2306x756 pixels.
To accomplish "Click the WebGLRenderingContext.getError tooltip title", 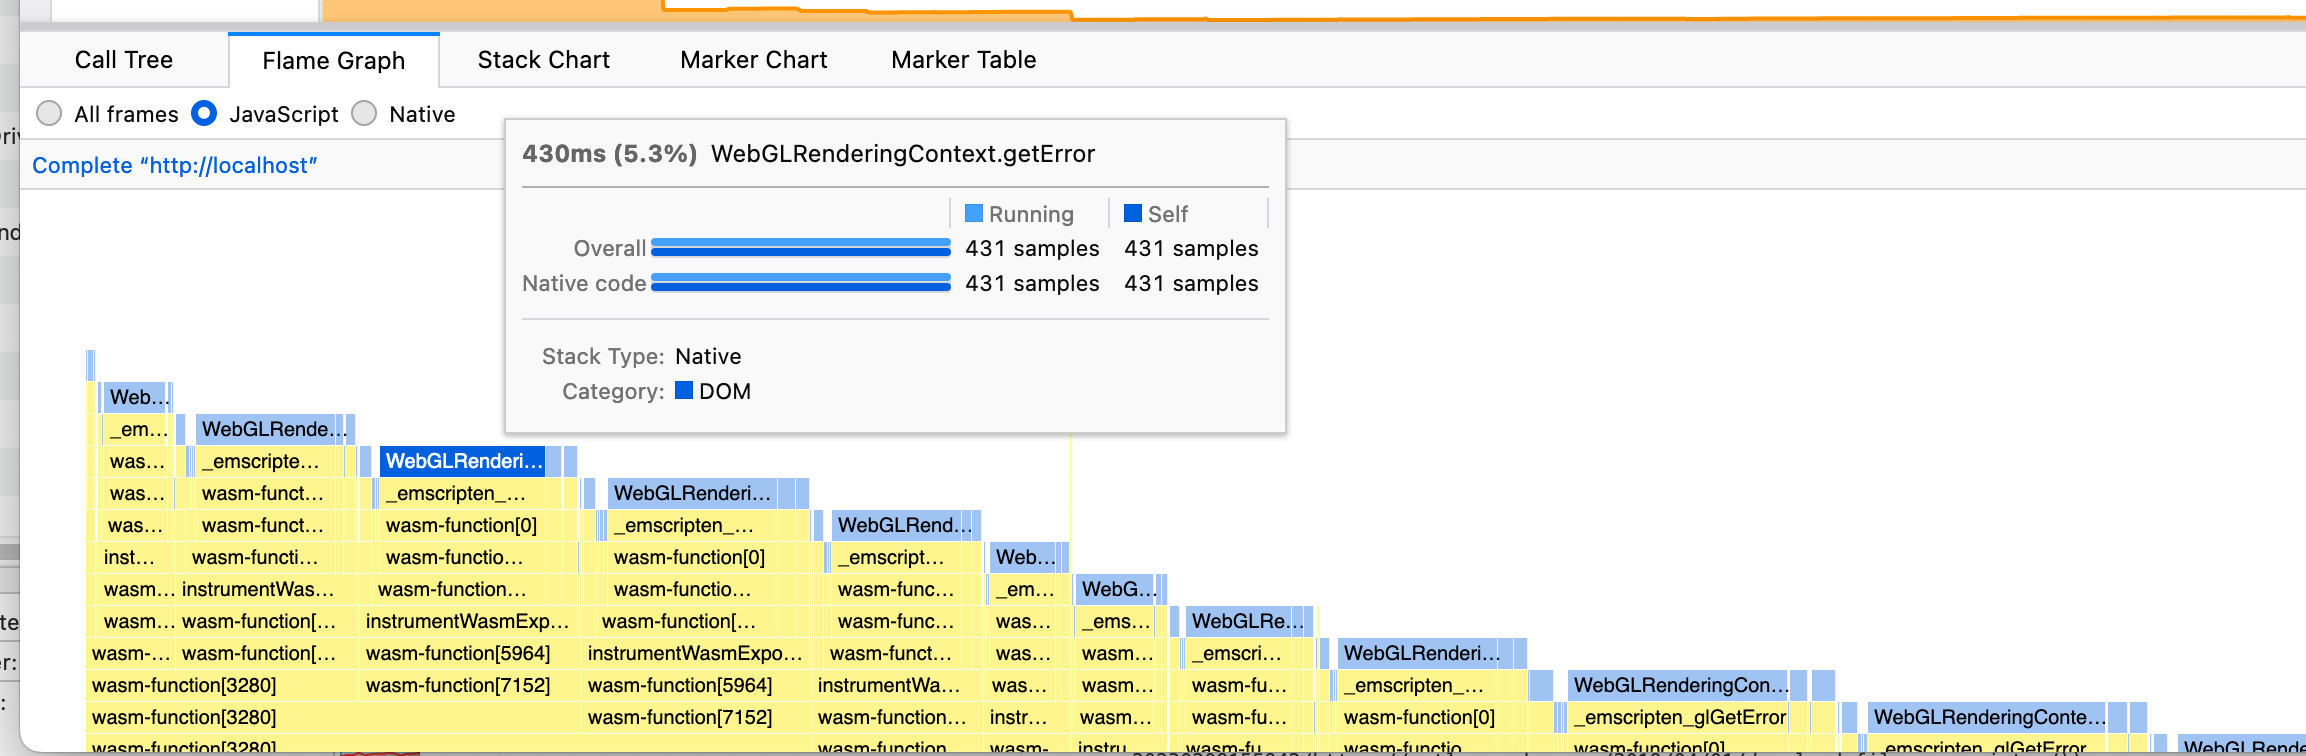I will (x=903, y=154).
